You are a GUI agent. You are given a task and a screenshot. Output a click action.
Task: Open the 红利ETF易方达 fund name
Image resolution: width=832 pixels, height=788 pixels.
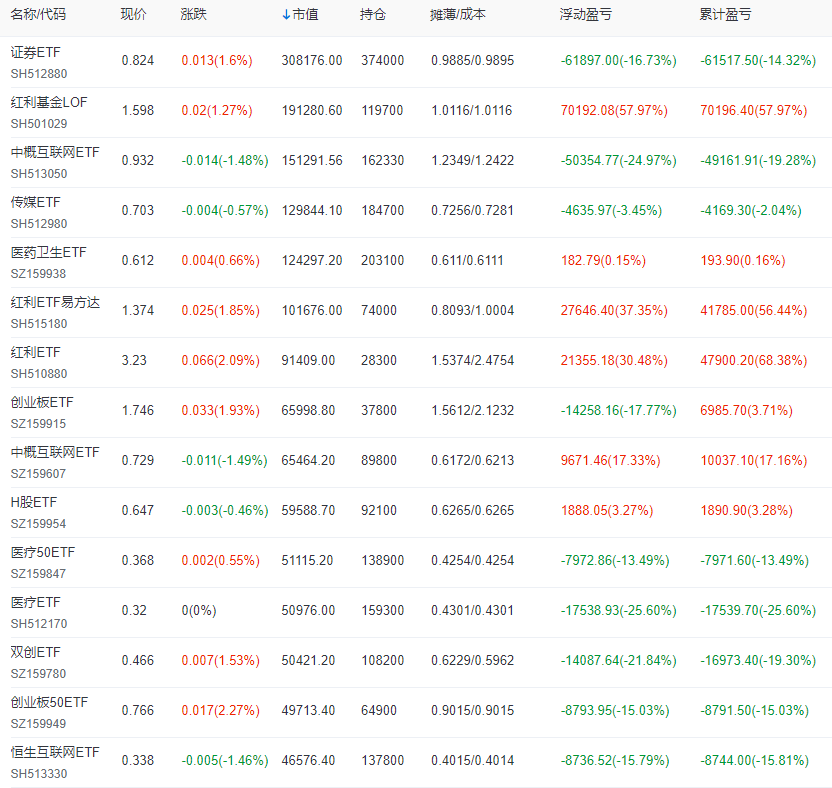(55, 302)
